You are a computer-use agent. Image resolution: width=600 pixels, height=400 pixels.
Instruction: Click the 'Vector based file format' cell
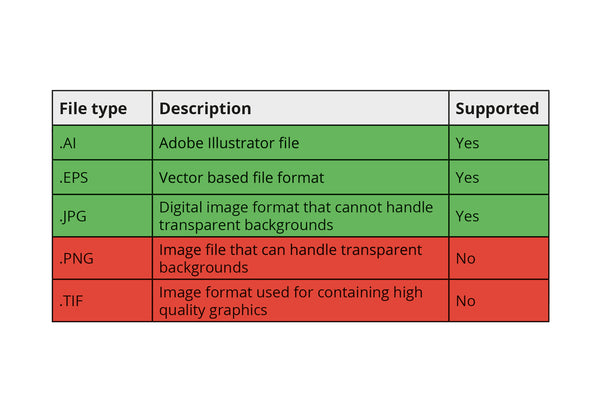click(239, 178)
